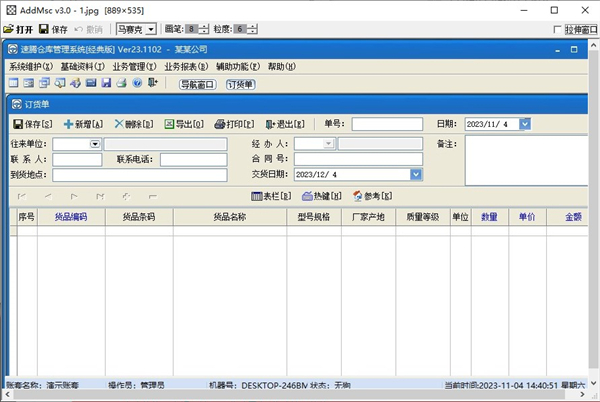
Task: Increase the 画笔 brush size stepper
Action: tap(204, 26)
